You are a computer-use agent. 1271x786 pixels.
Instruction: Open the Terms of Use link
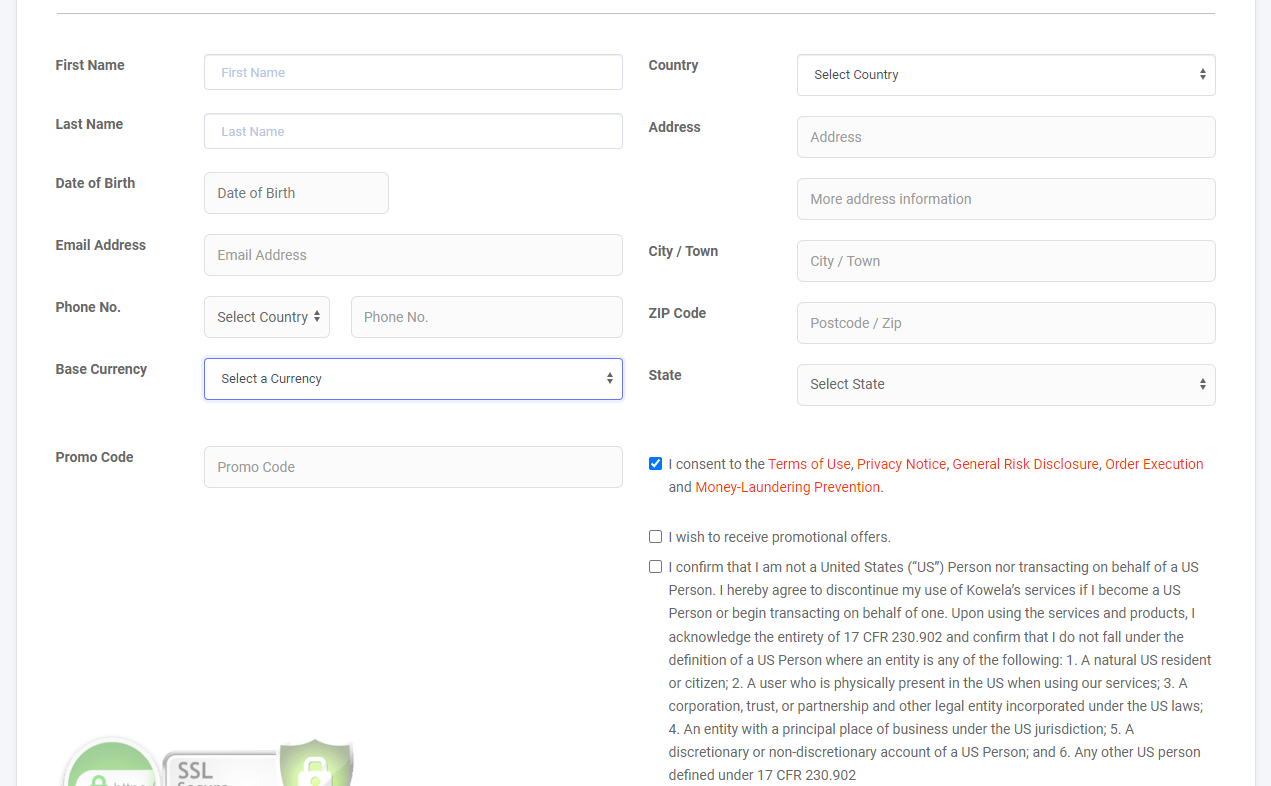(x=809, y=464)
